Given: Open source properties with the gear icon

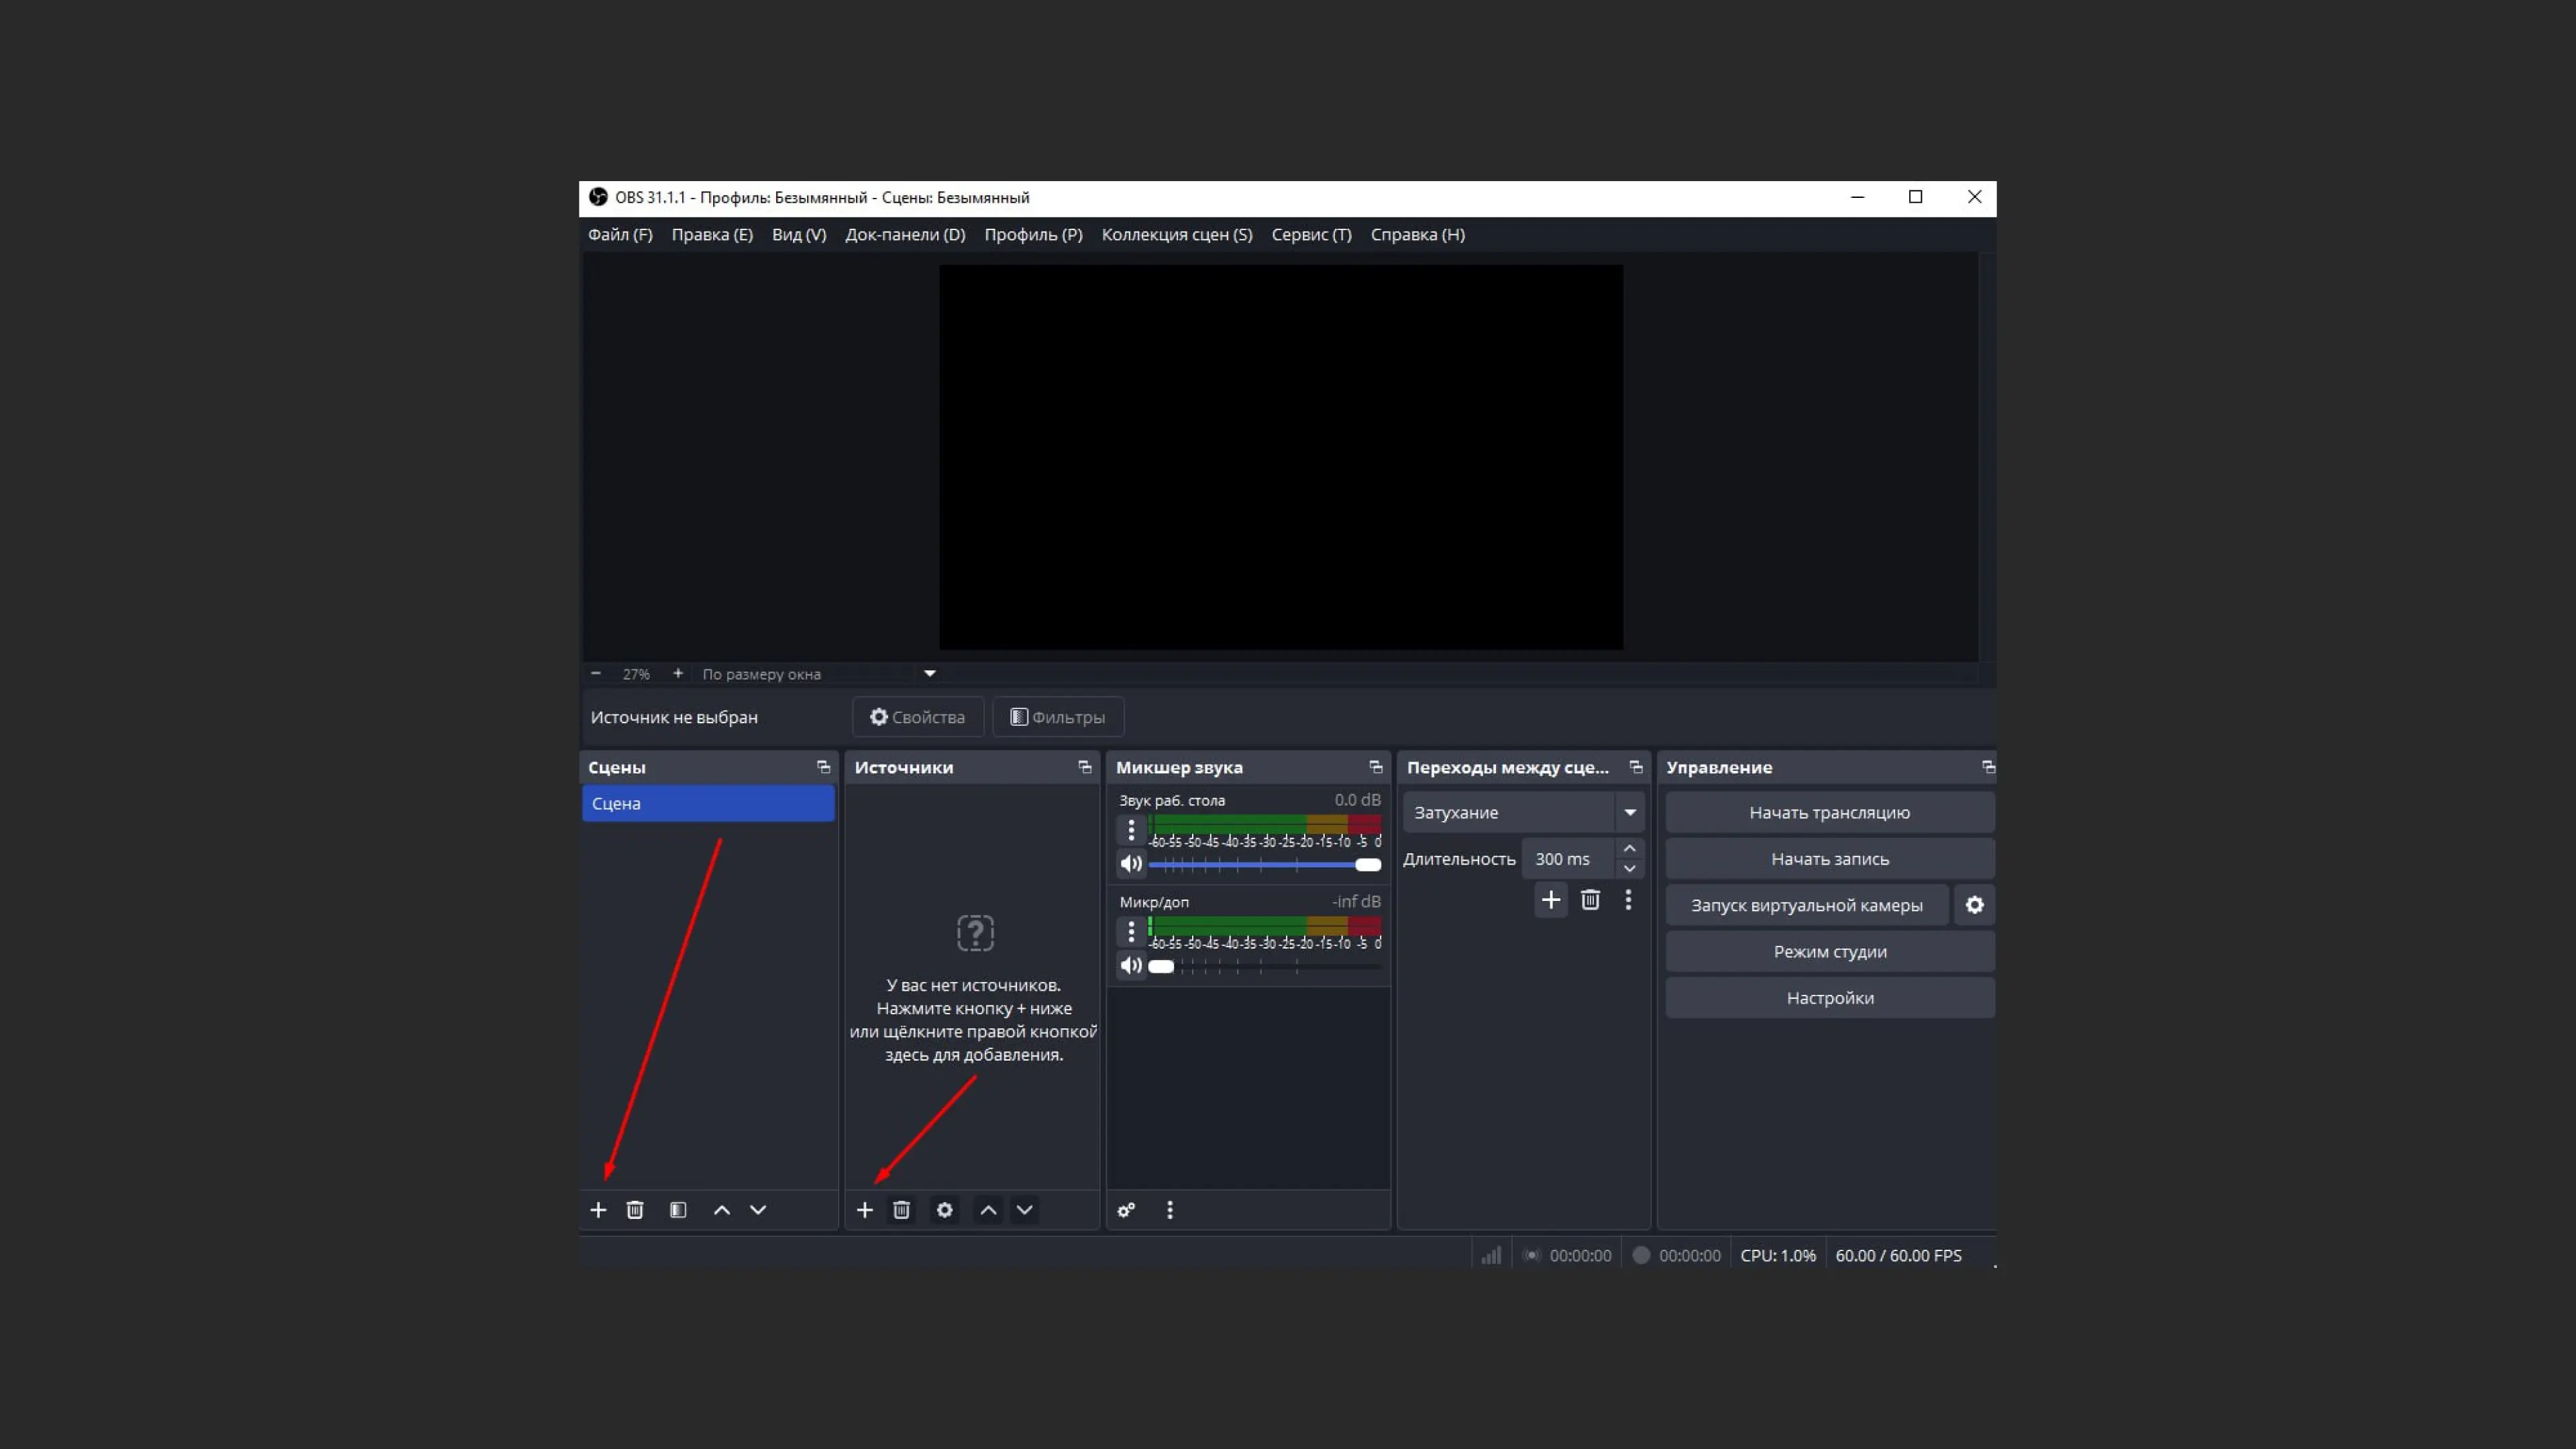Looking at the screenshot, I should 943,1209.
